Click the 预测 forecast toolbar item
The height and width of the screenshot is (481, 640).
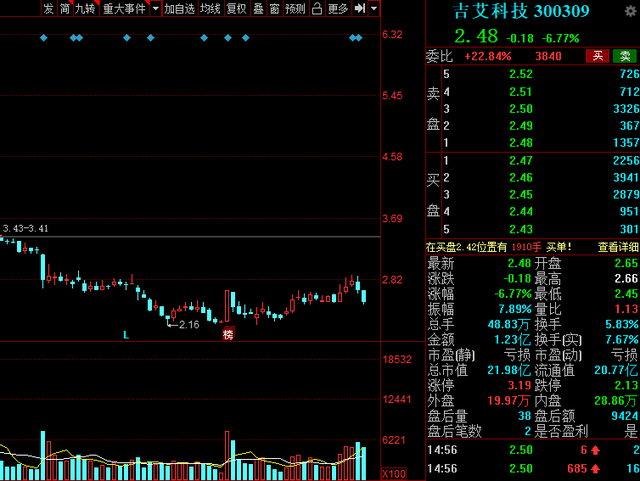[x=295, y=8]
